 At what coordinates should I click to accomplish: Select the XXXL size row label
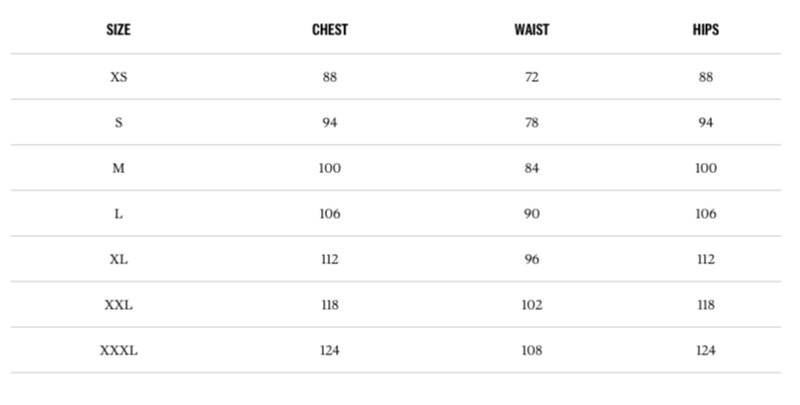[x=118, y=351]
